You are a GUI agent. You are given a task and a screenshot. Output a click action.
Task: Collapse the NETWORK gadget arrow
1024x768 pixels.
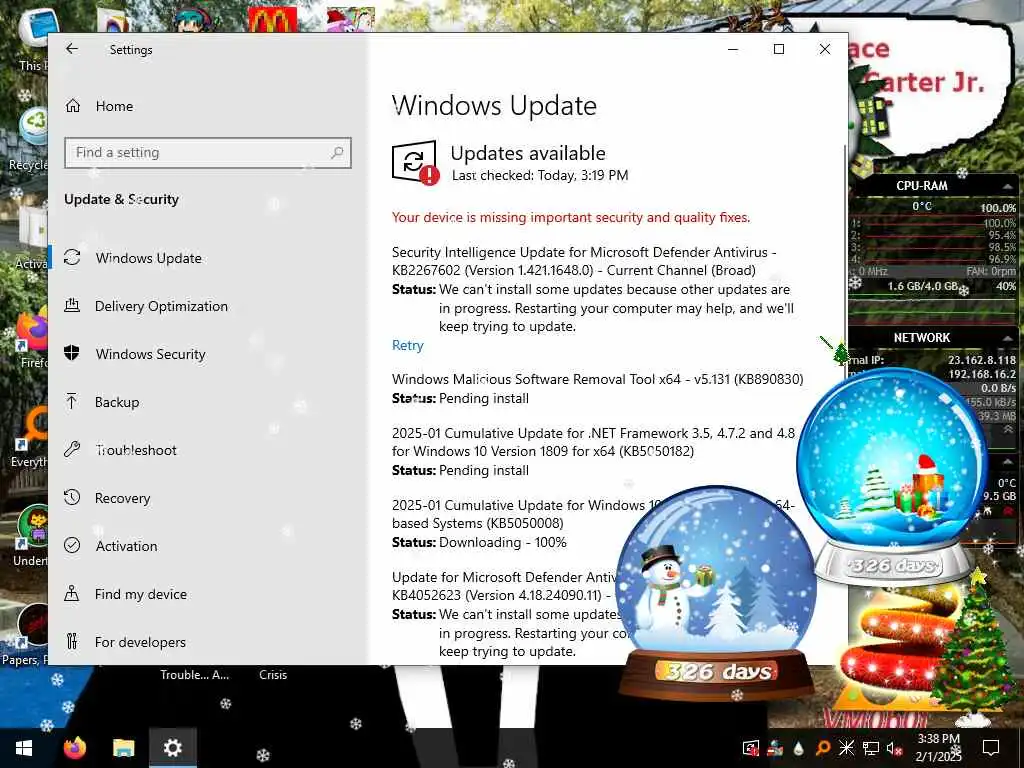pyautogui.click(x=1008, y=338)
